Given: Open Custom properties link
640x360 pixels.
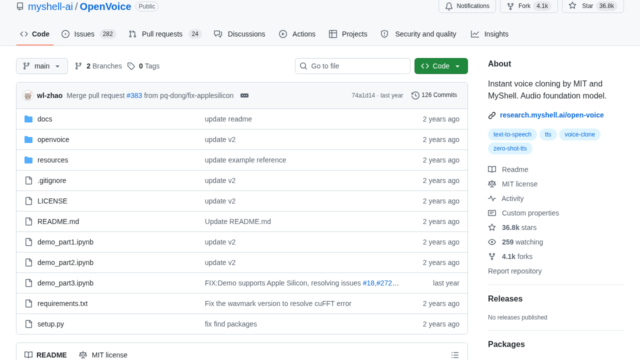Looking at the screenshot, I should tap(524, 213).
